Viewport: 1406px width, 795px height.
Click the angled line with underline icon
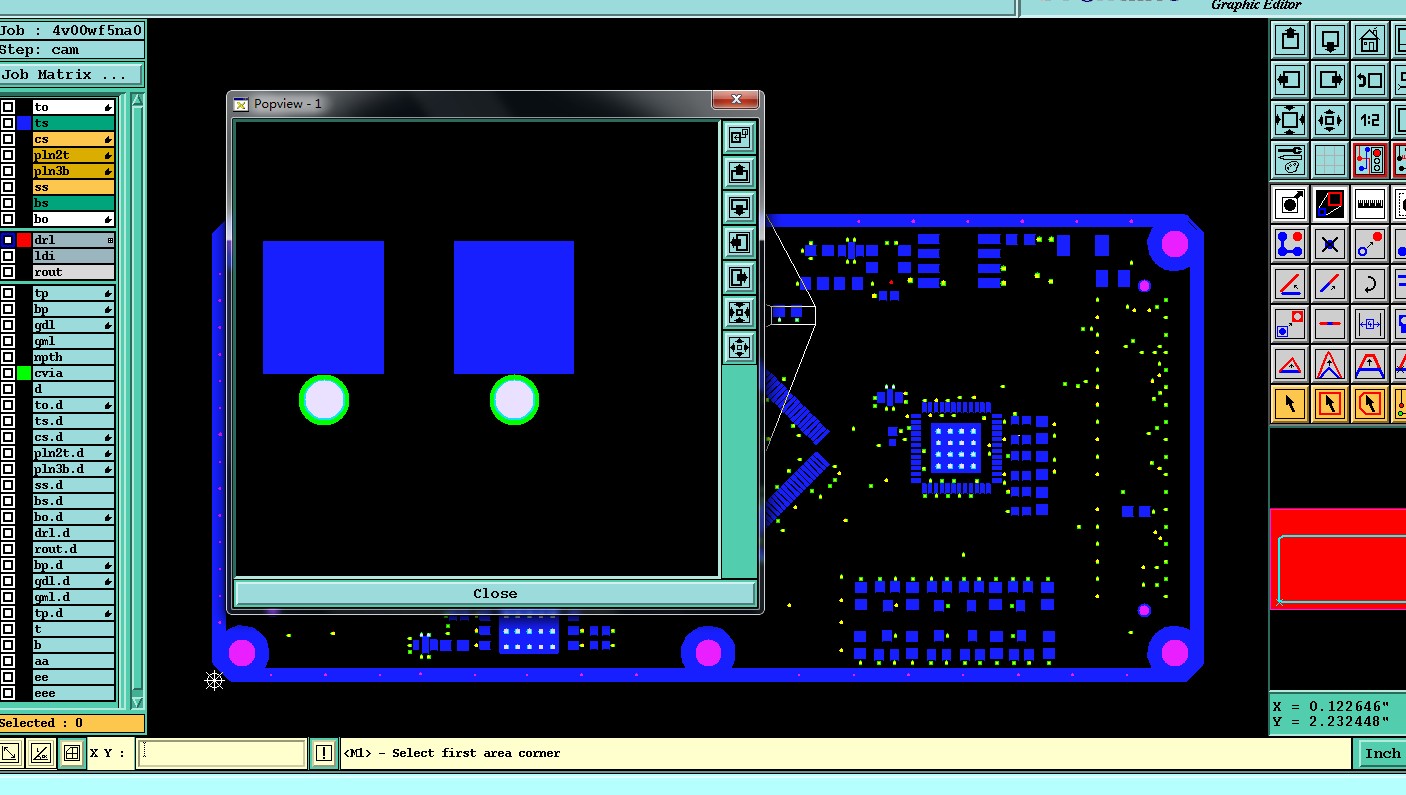1290,284
